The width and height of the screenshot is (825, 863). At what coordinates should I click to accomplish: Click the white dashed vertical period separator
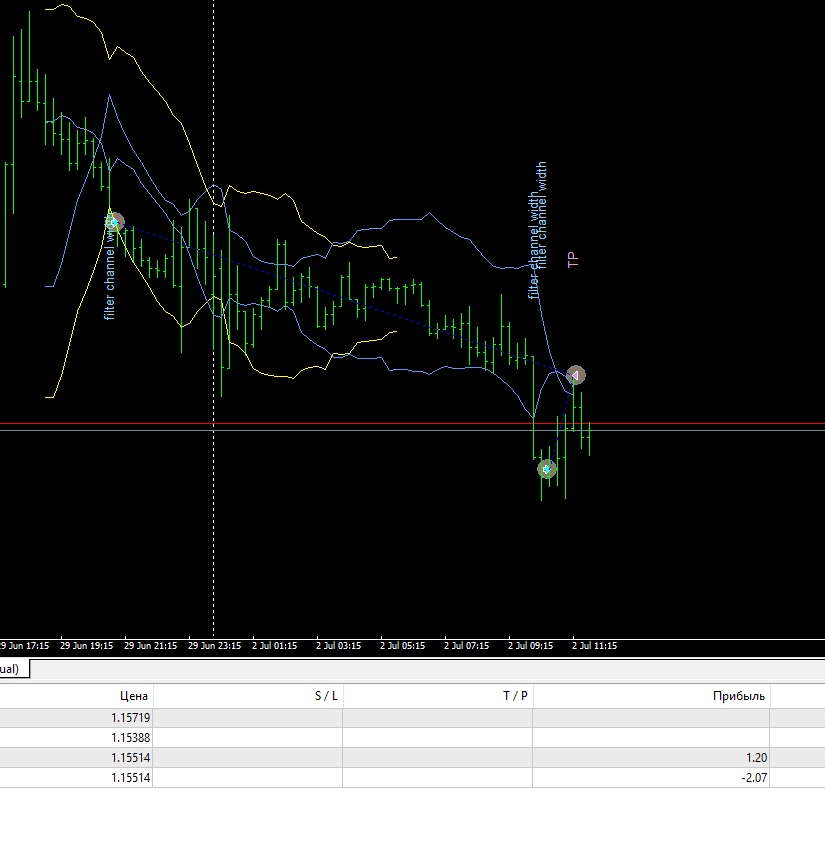coord(214,318)
